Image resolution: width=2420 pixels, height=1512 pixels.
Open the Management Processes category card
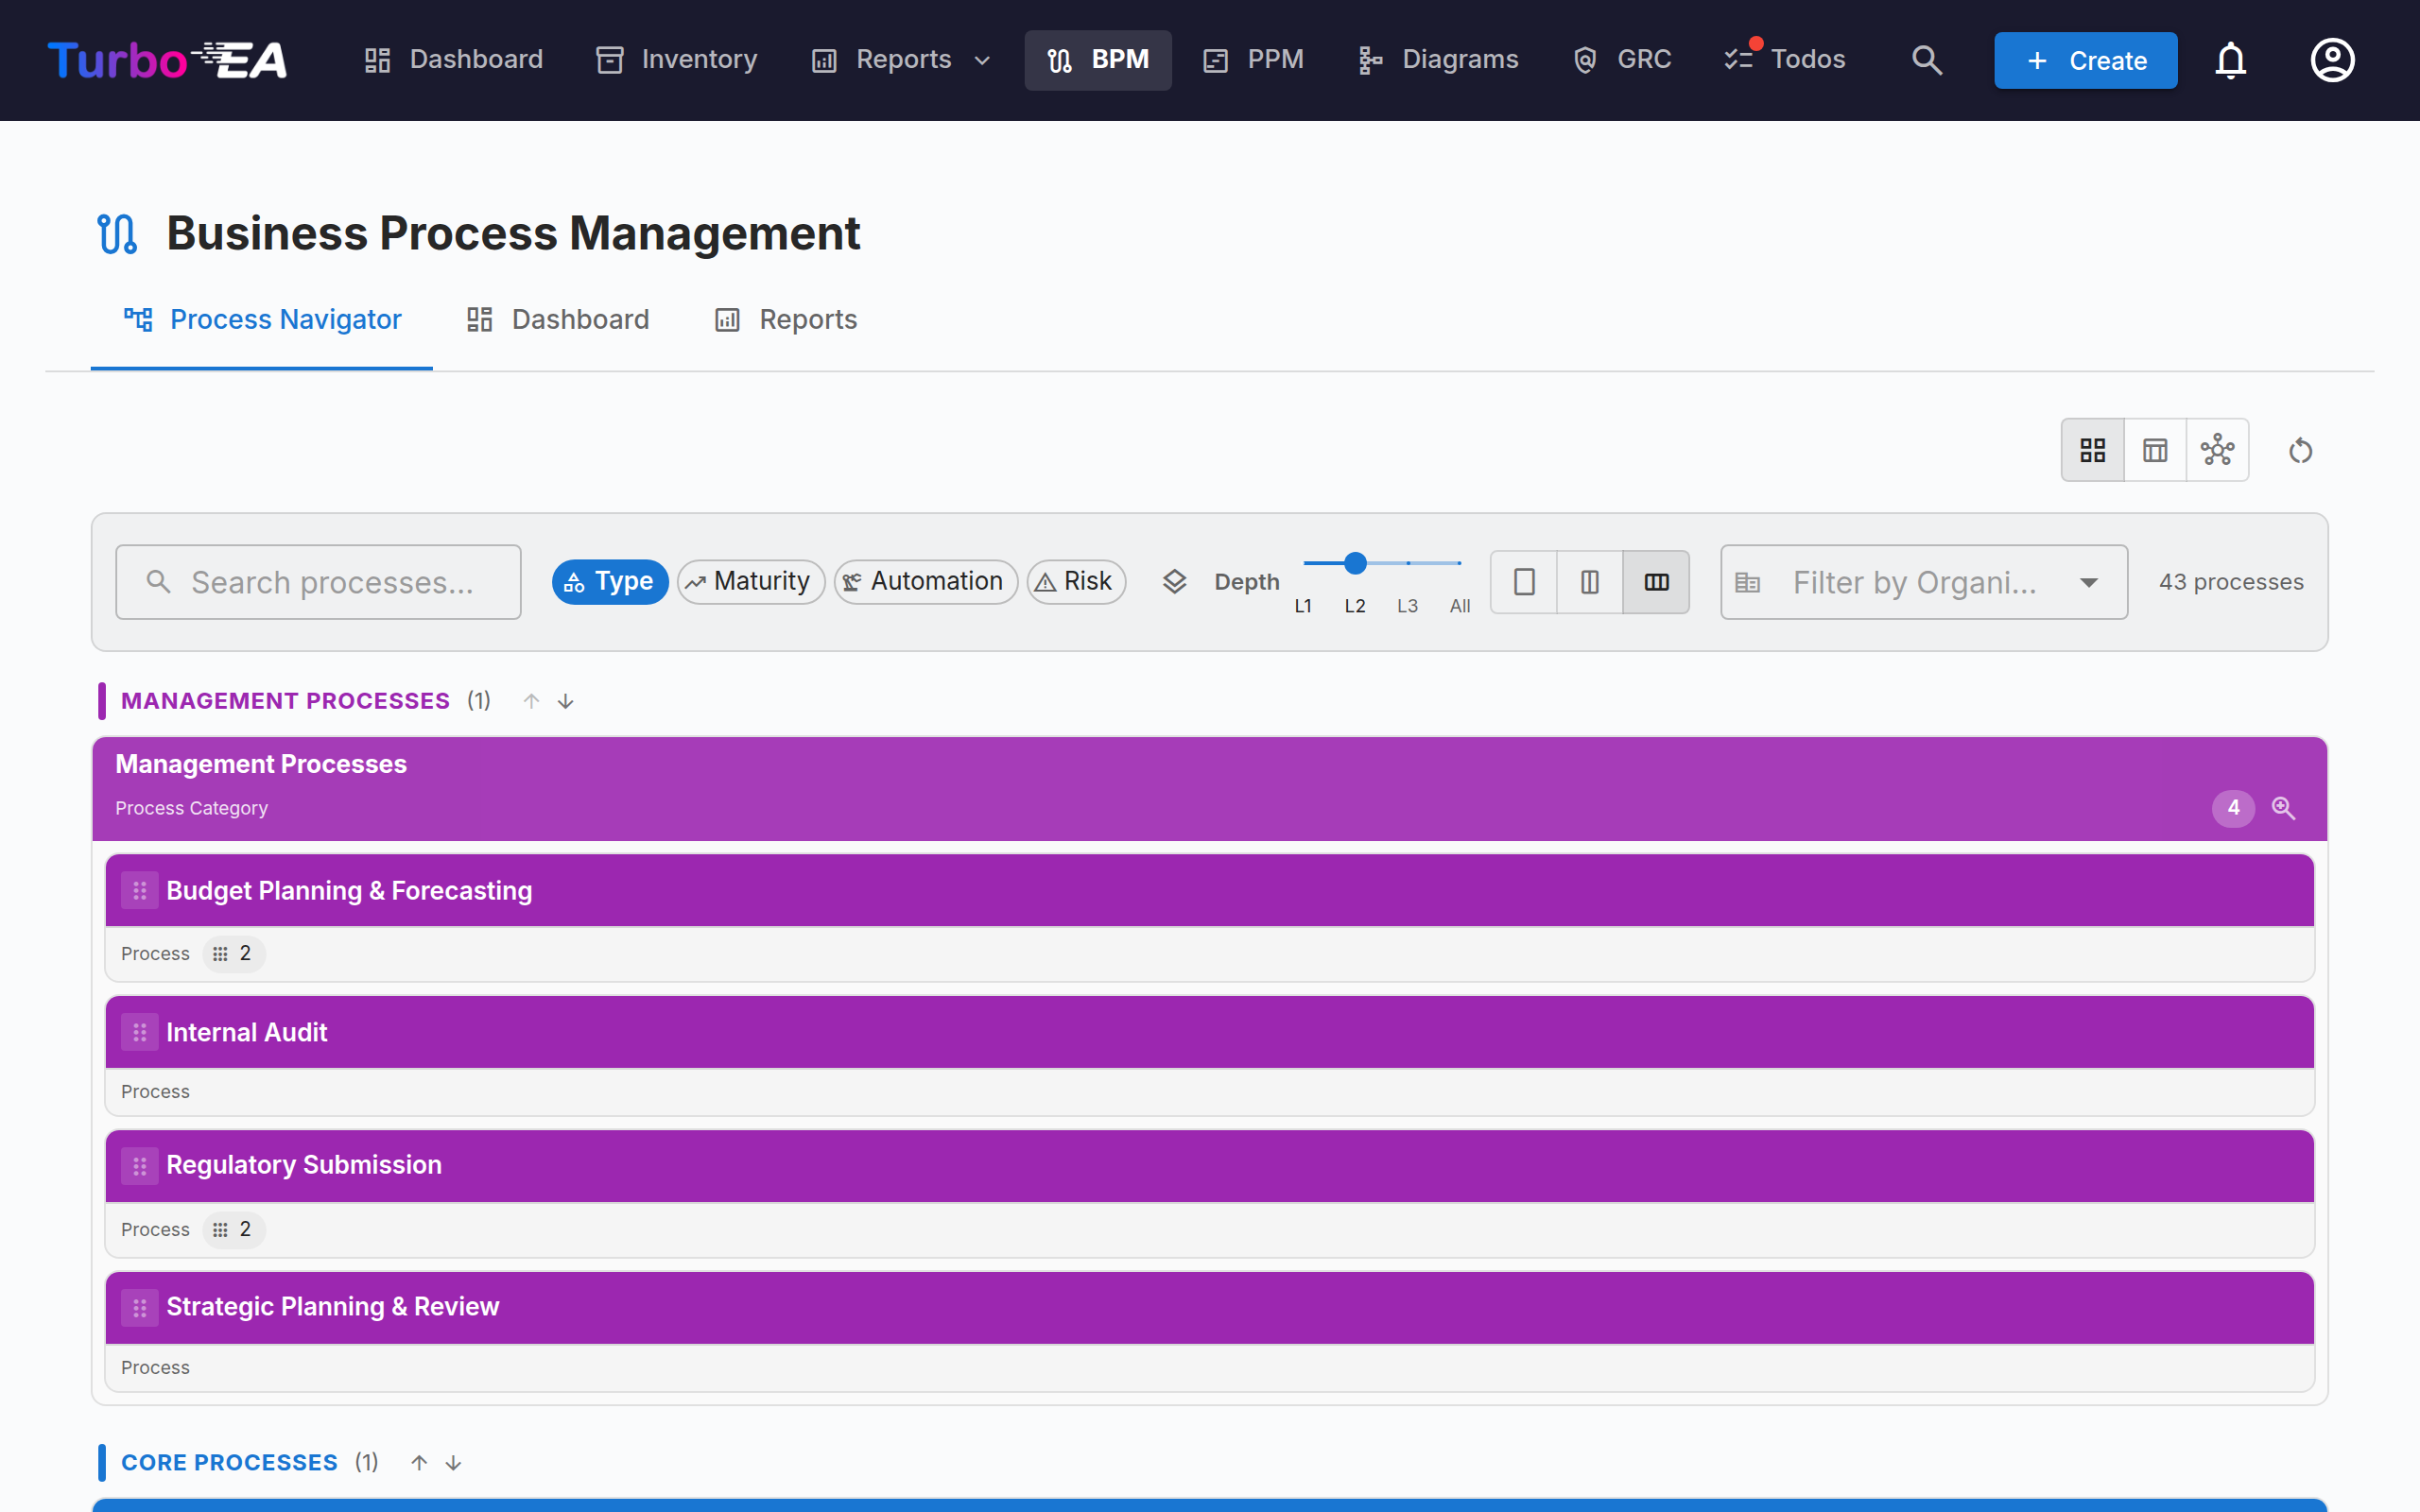click(x=1210, y=789)
